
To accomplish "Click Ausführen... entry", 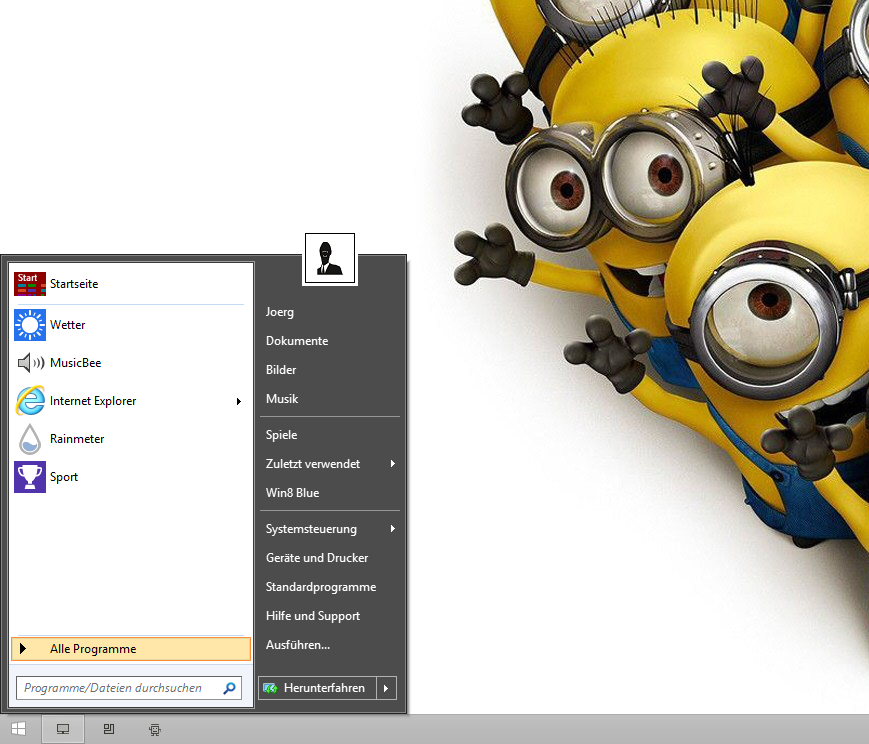I will 298,645.
